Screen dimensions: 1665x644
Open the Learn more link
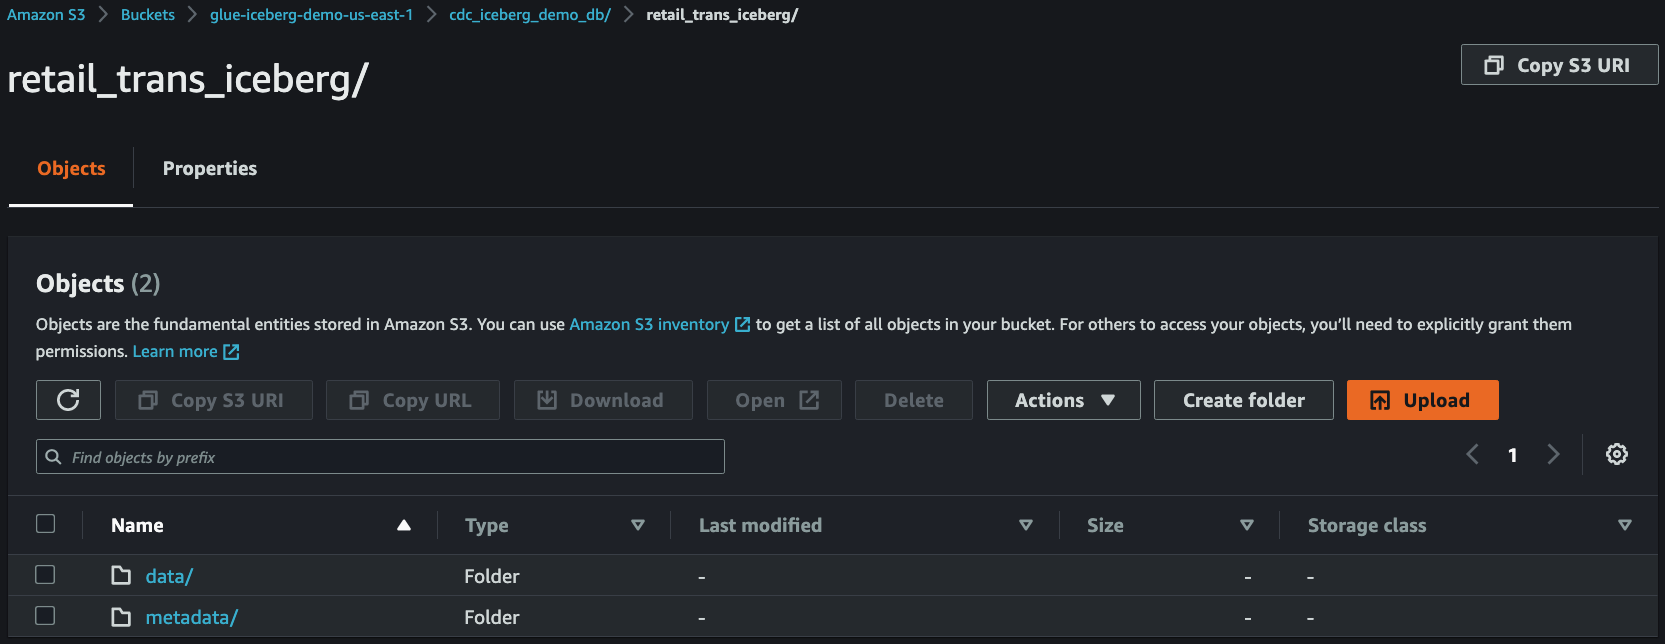175,351
